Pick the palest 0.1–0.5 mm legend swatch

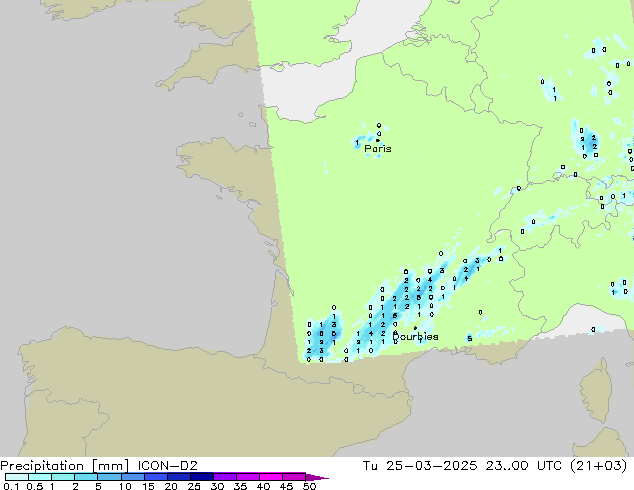point(17,477)
